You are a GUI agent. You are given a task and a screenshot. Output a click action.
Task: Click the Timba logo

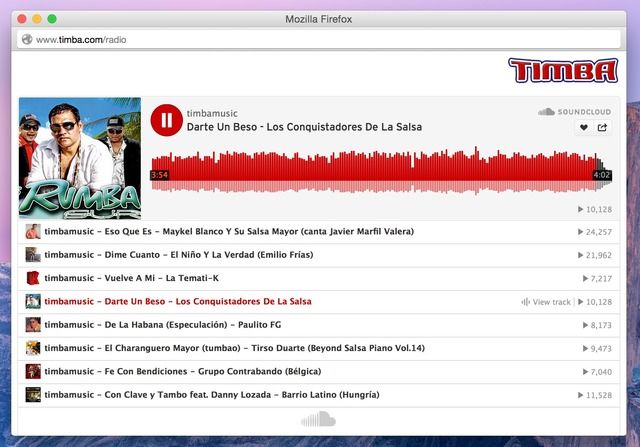click(x=563, y=71)
